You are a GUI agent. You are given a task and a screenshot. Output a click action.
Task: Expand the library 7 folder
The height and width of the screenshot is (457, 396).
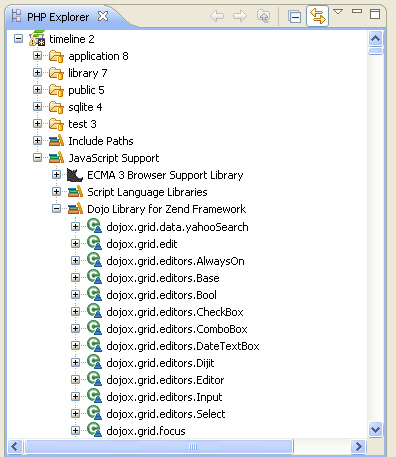37,73
